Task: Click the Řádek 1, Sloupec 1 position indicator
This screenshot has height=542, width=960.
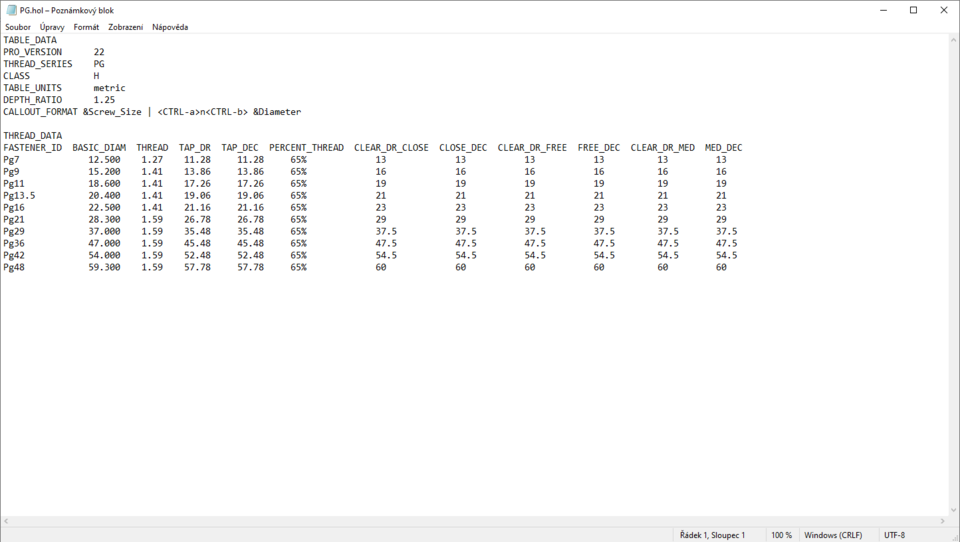Action: [712, 535]
